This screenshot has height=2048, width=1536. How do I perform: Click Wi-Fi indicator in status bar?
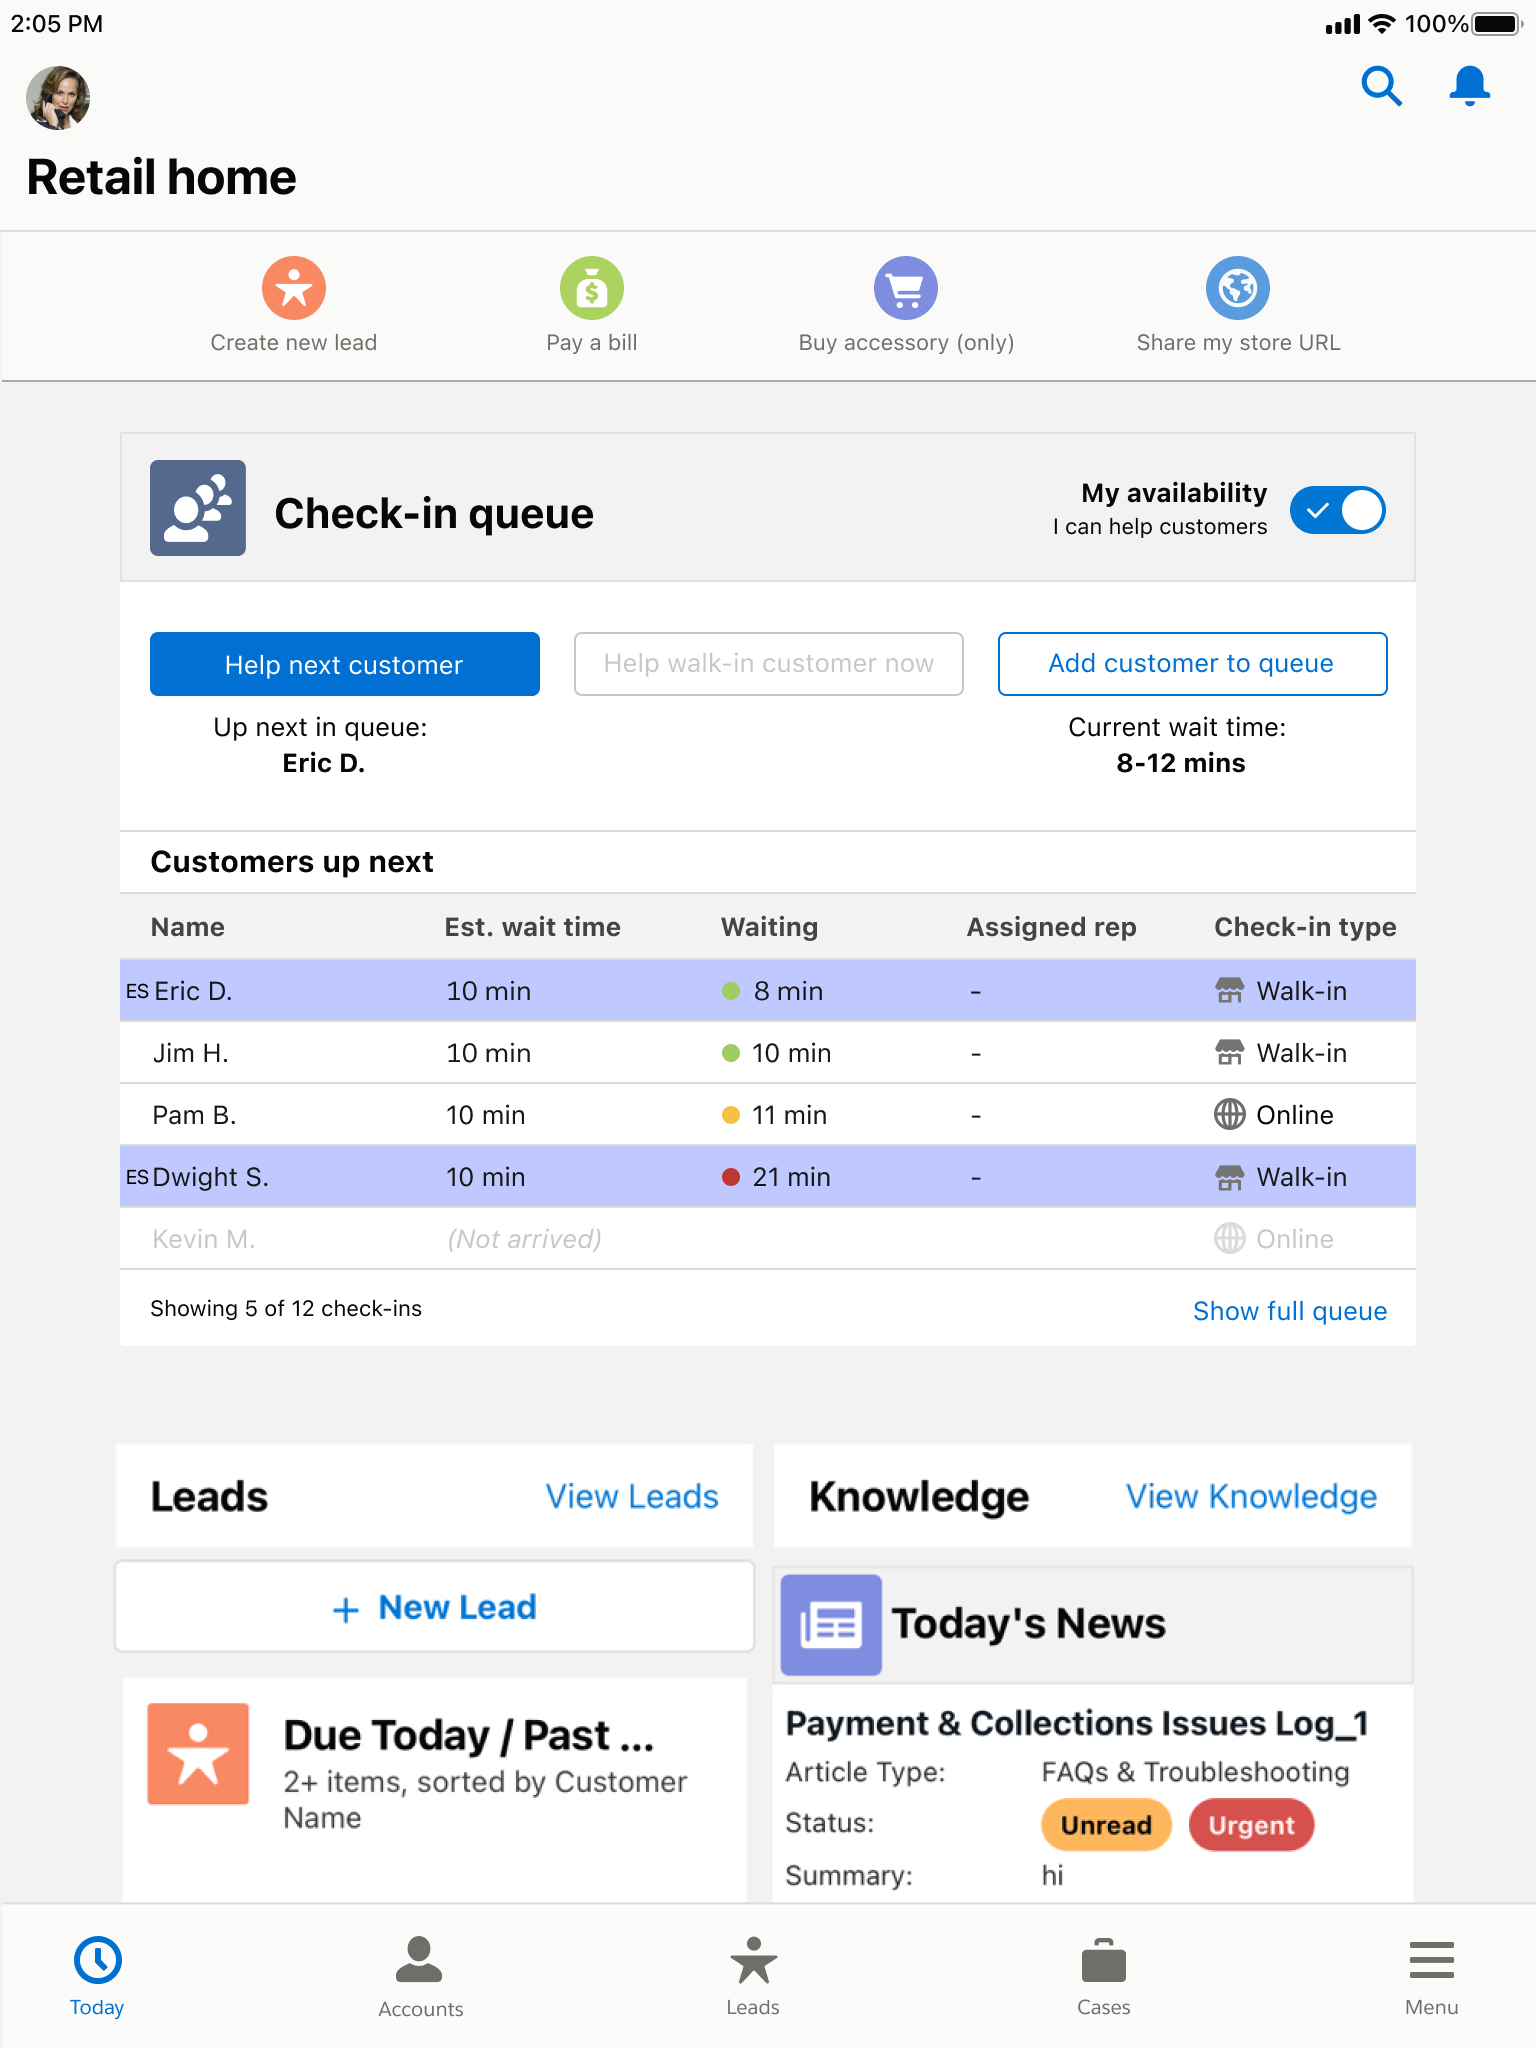(1381, 24)
